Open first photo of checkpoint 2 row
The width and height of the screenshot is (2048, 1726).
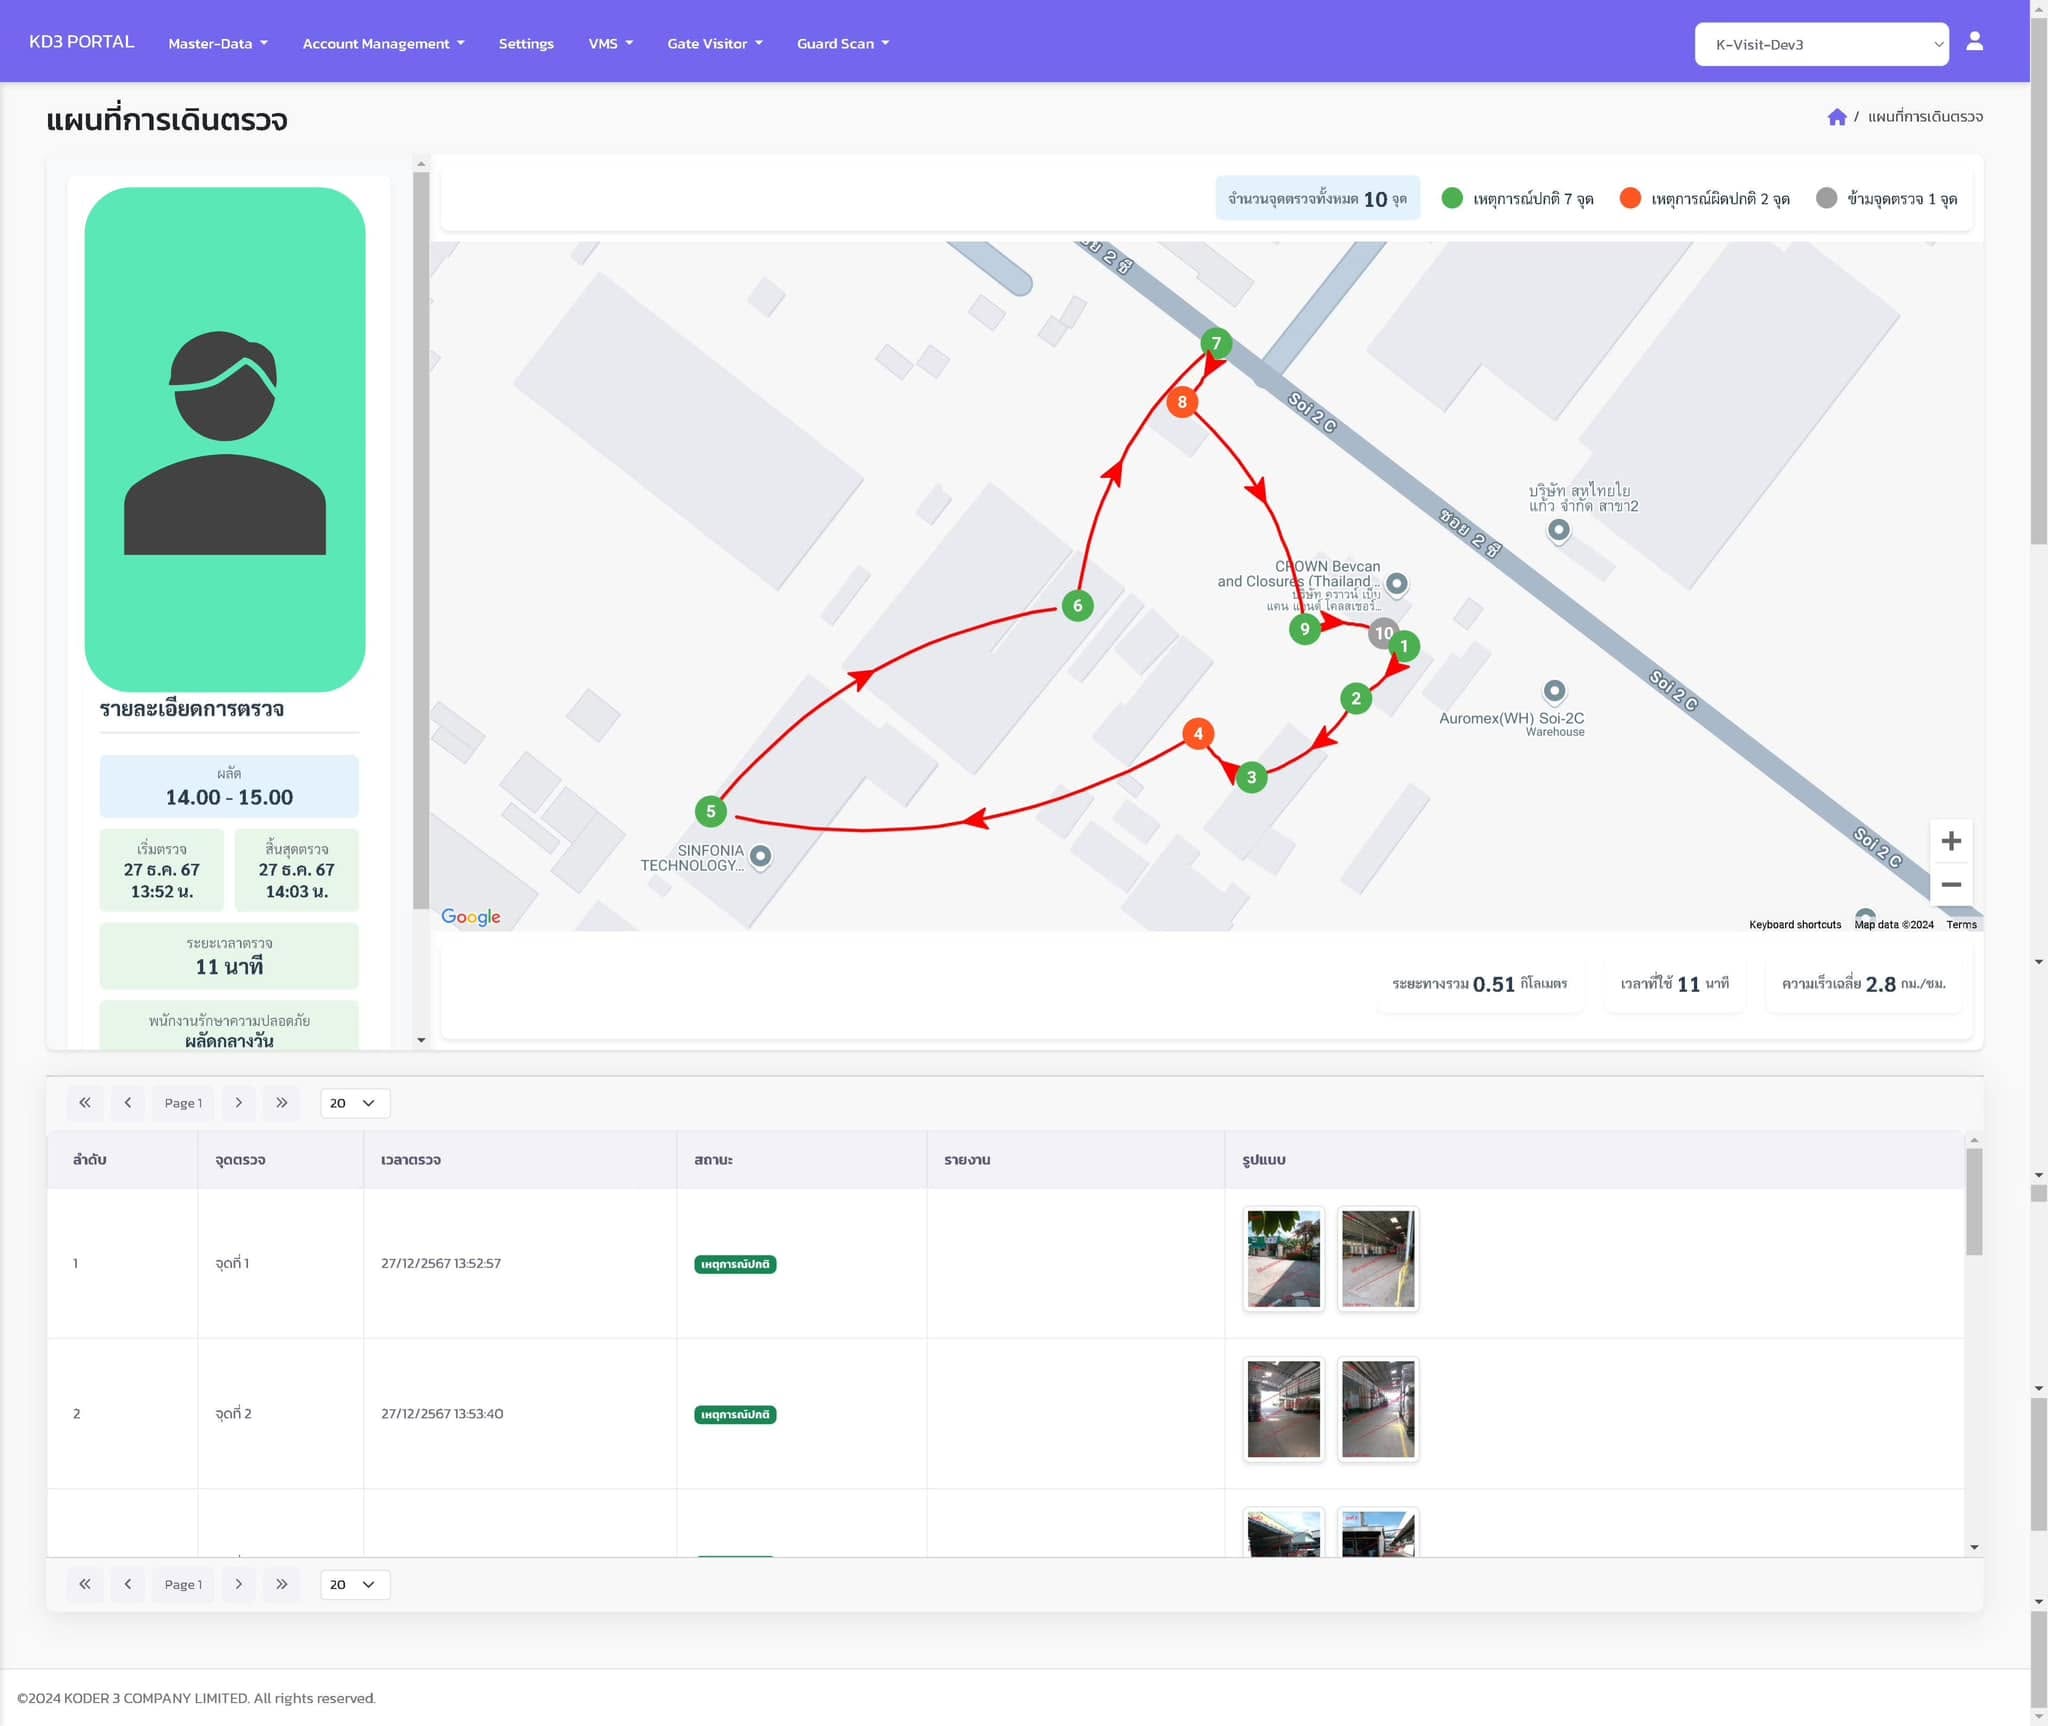click(1283, 1408)
